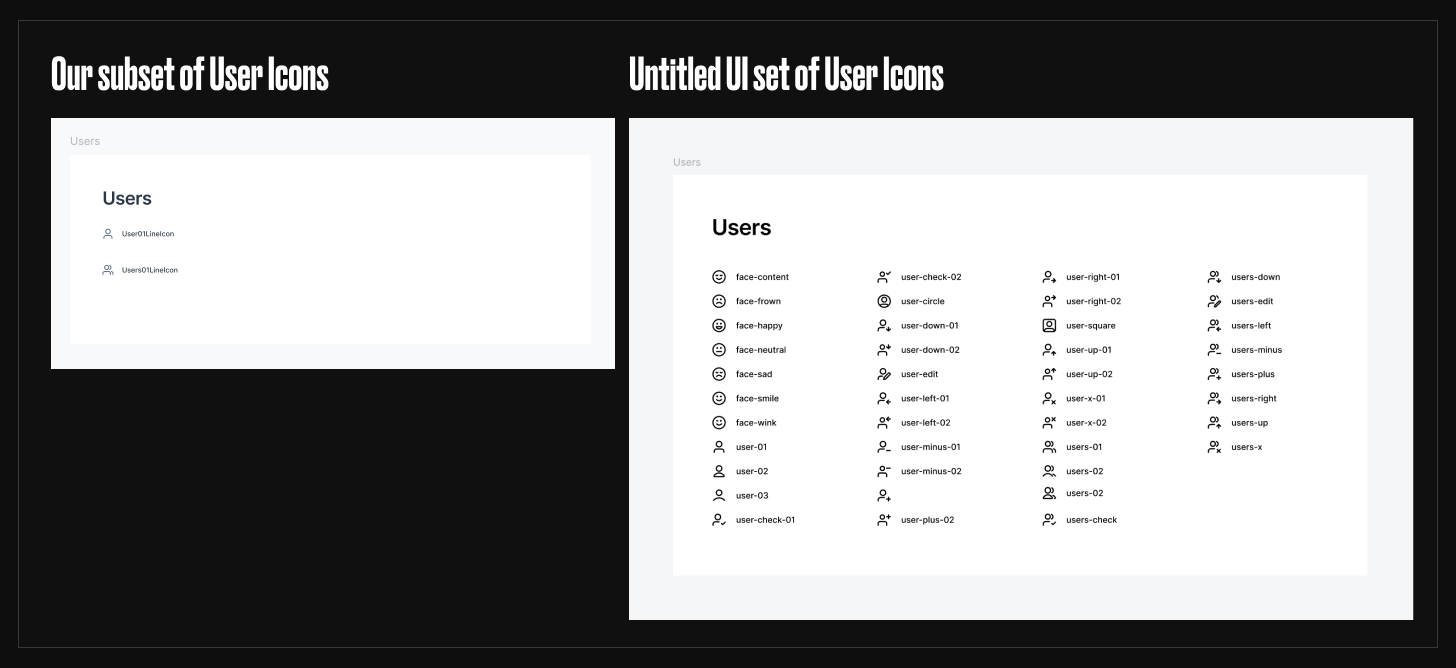The height and width of the screenshot is (668, 1456).
Task: Click the user-right-01 icon
Action: [1049, 277]
